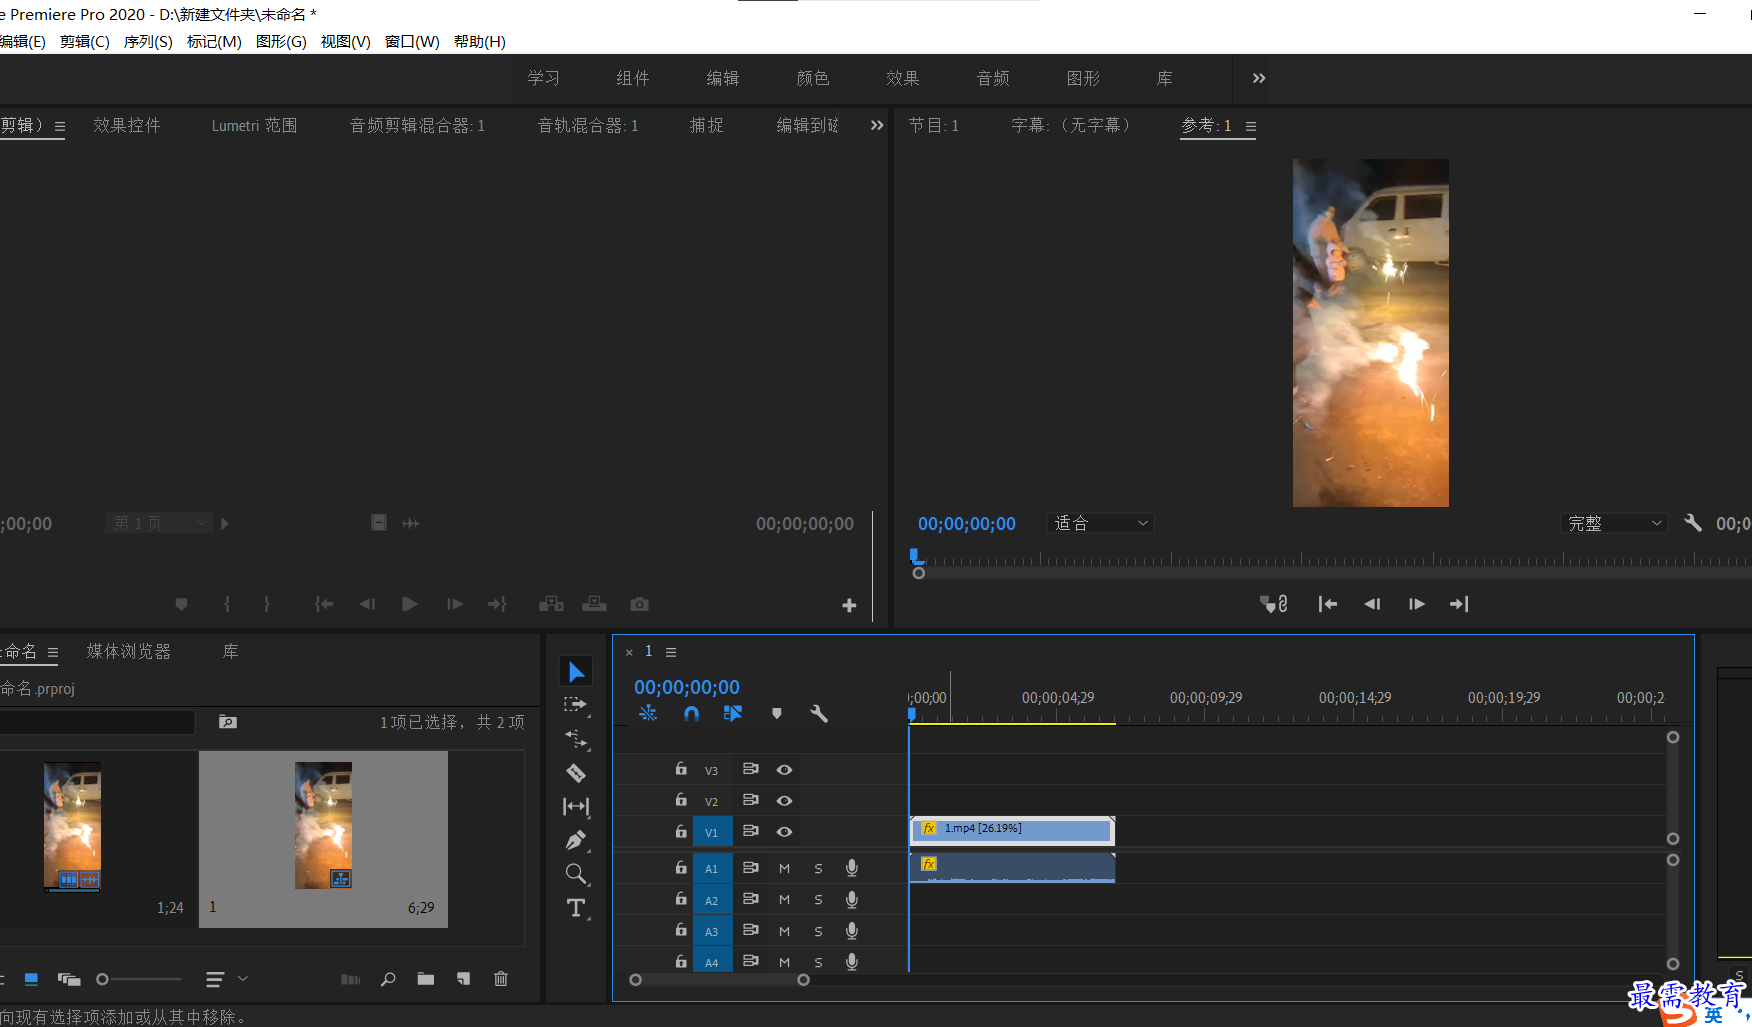
Task: Switch to the 效果控件 panel tab
Action: click(x=127, y=125)
